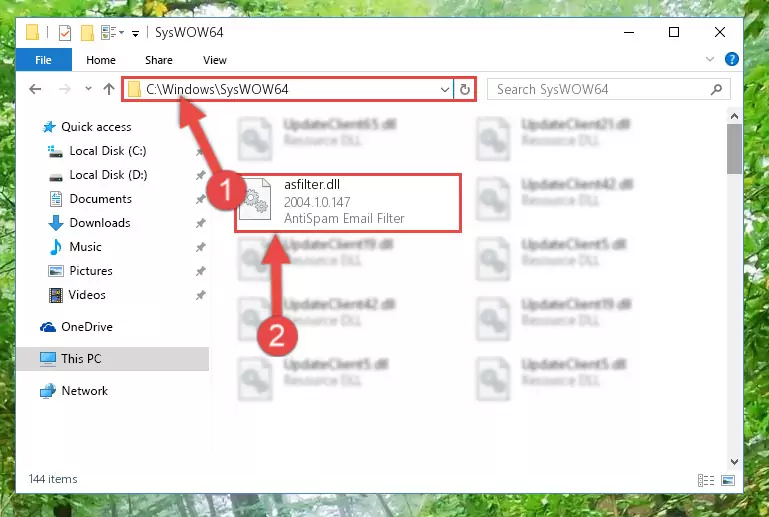The image size is (769, 517).
Task: Click the scroll up arrow of file list
Action: [734, 116]
